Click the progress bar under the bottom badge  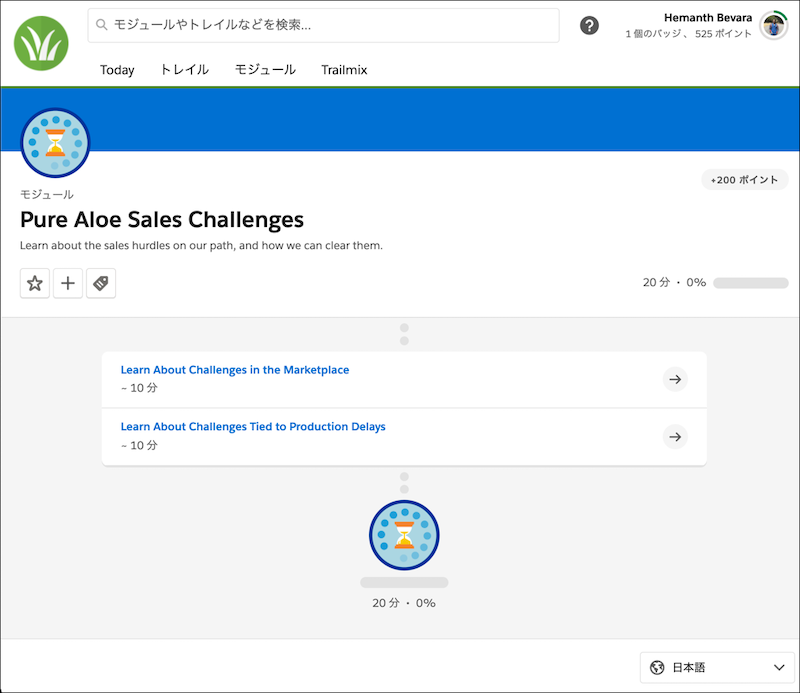404,582
